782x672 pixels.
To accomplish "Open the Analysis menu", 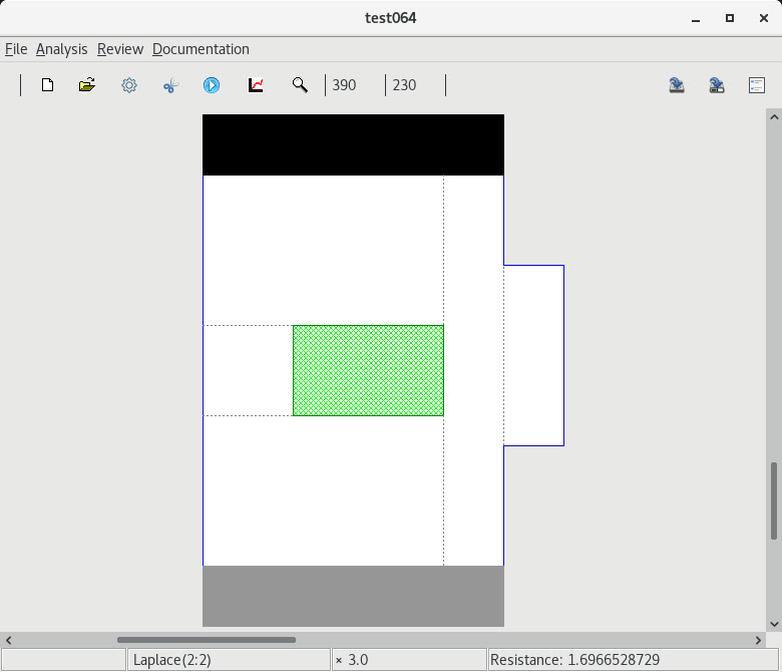I will [x=61, y=49].
